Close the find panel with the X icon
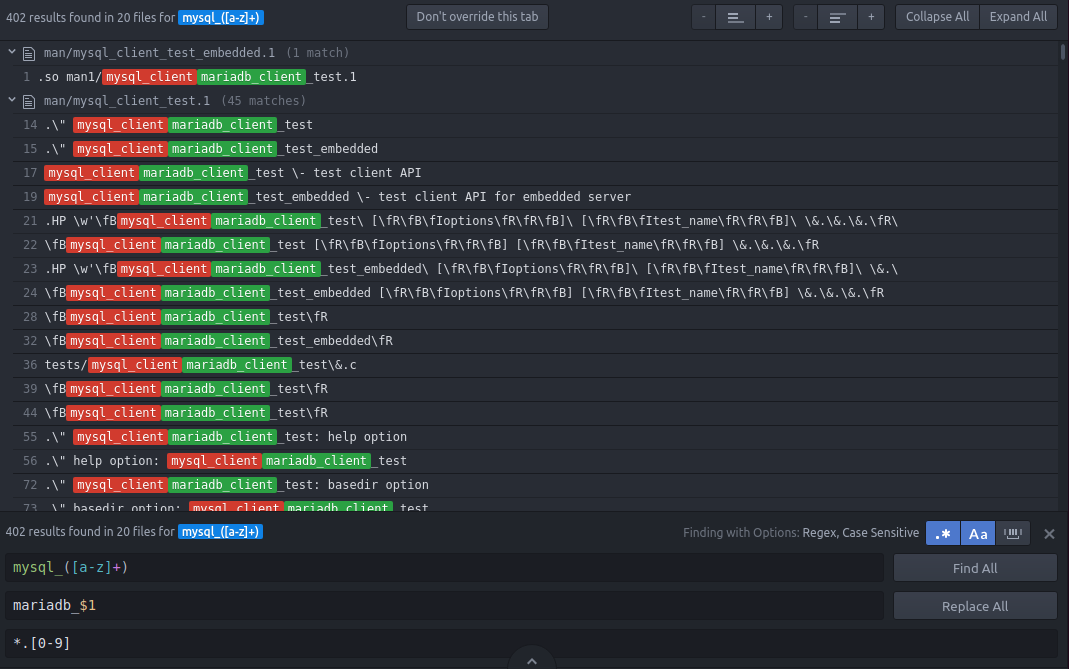 coord(1049,534)
